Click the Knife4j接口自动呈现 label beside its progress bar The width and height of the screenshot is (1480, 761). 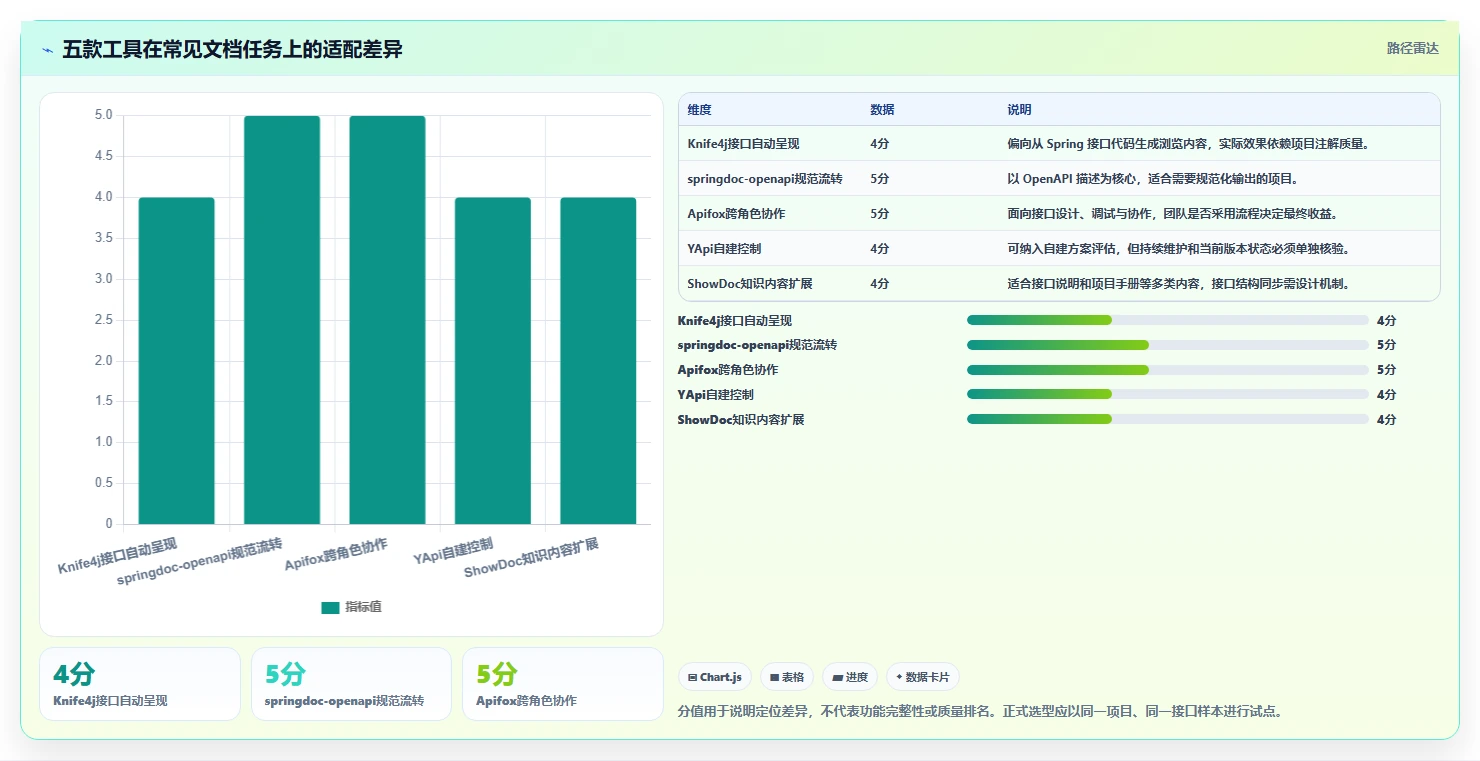735,321
